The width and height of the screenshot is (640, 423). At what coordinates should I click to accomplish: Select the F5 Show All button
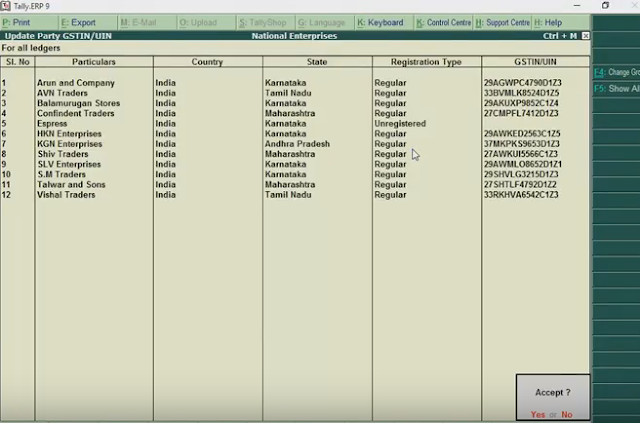tap(616, 89)
